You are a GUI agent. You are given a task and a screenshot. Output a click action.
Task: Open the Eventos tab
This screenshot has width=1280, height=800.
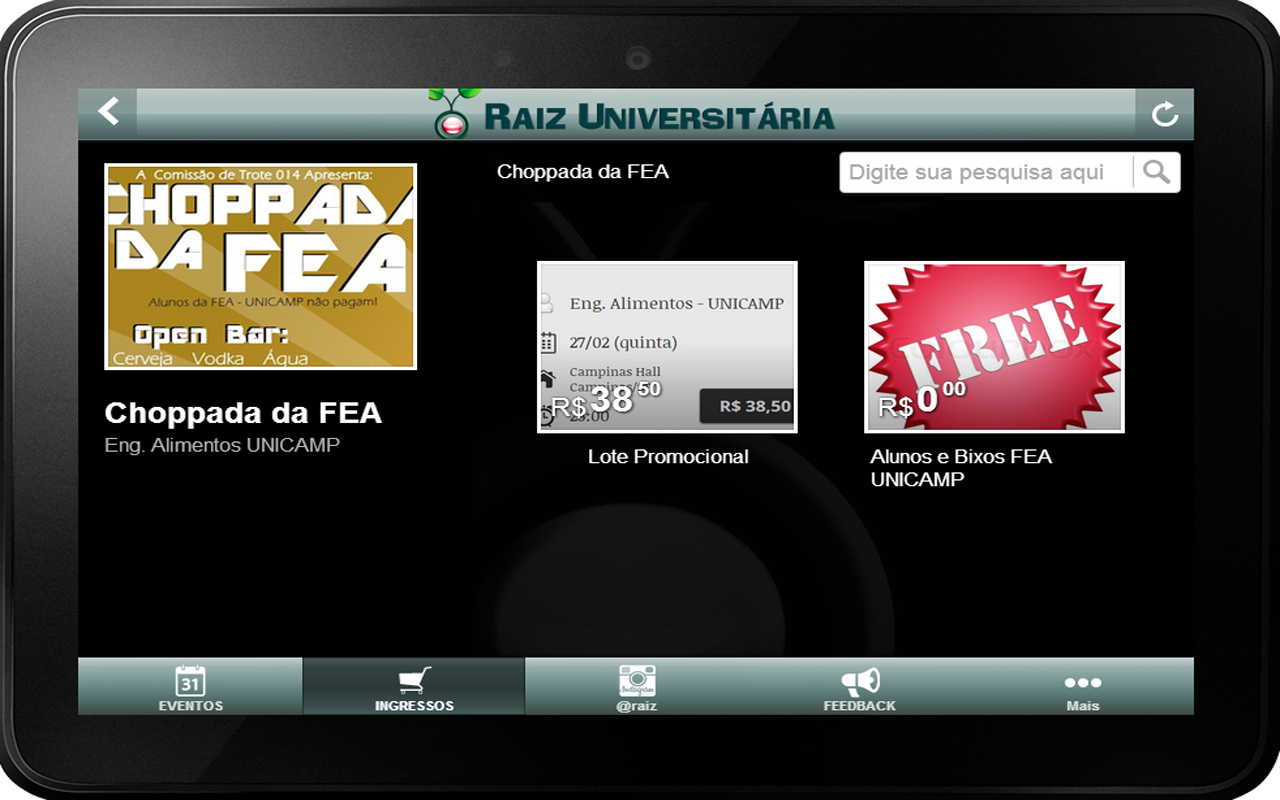point(190,687)
